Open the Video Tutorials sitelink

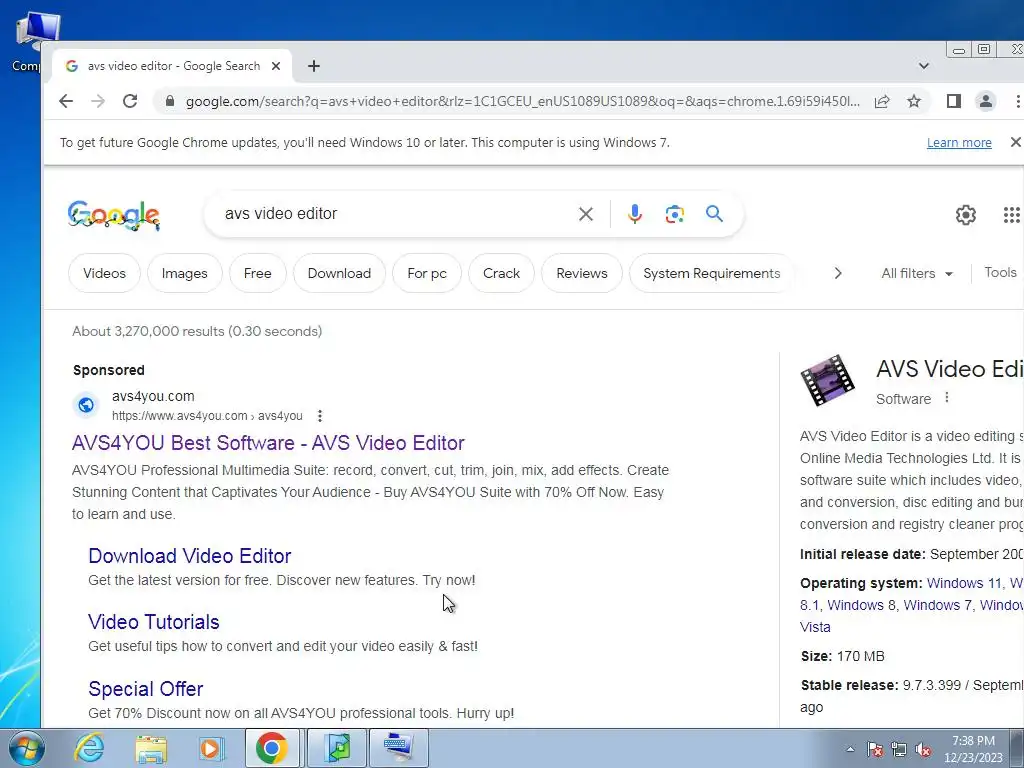[153, 622]
